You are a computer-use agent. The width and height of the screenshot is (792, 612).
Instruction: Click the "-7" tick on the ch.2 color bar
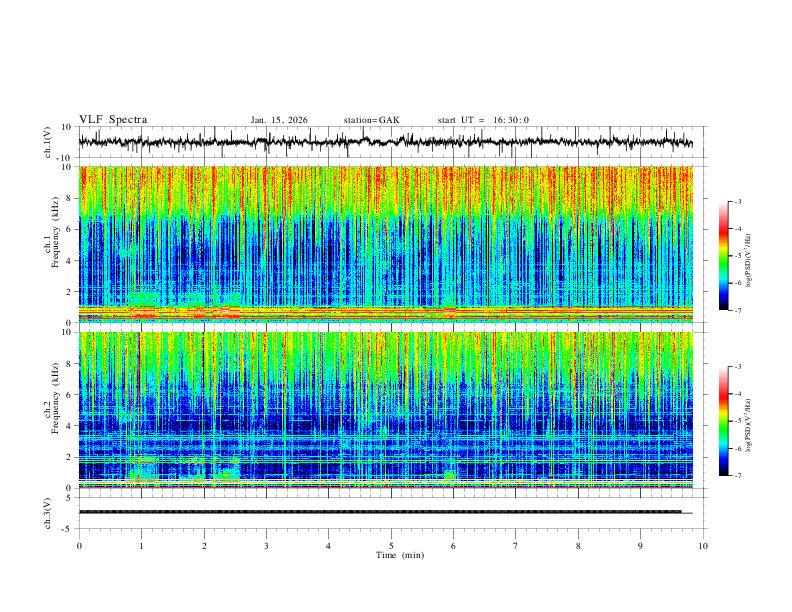[737, 475]
